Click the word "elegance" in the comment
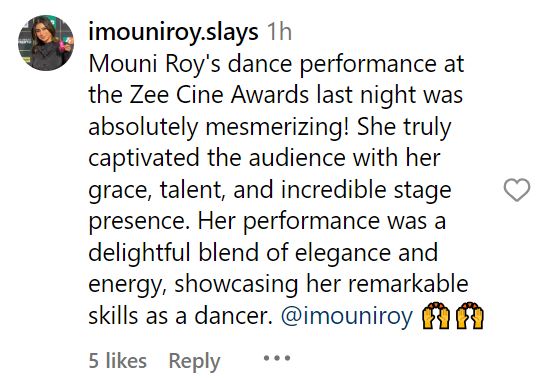Screen dimensions: 553x378 (343, 253)
